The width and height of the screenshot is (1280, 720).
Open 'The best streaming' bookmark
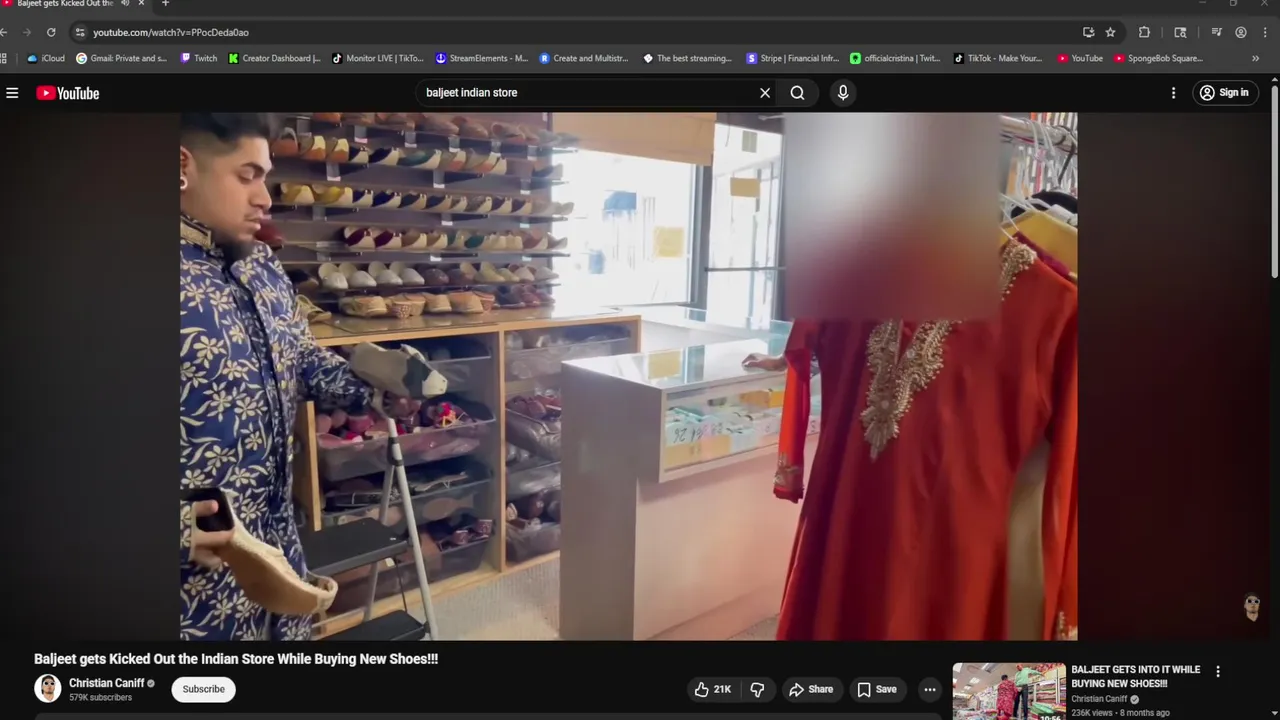(687, 58)
